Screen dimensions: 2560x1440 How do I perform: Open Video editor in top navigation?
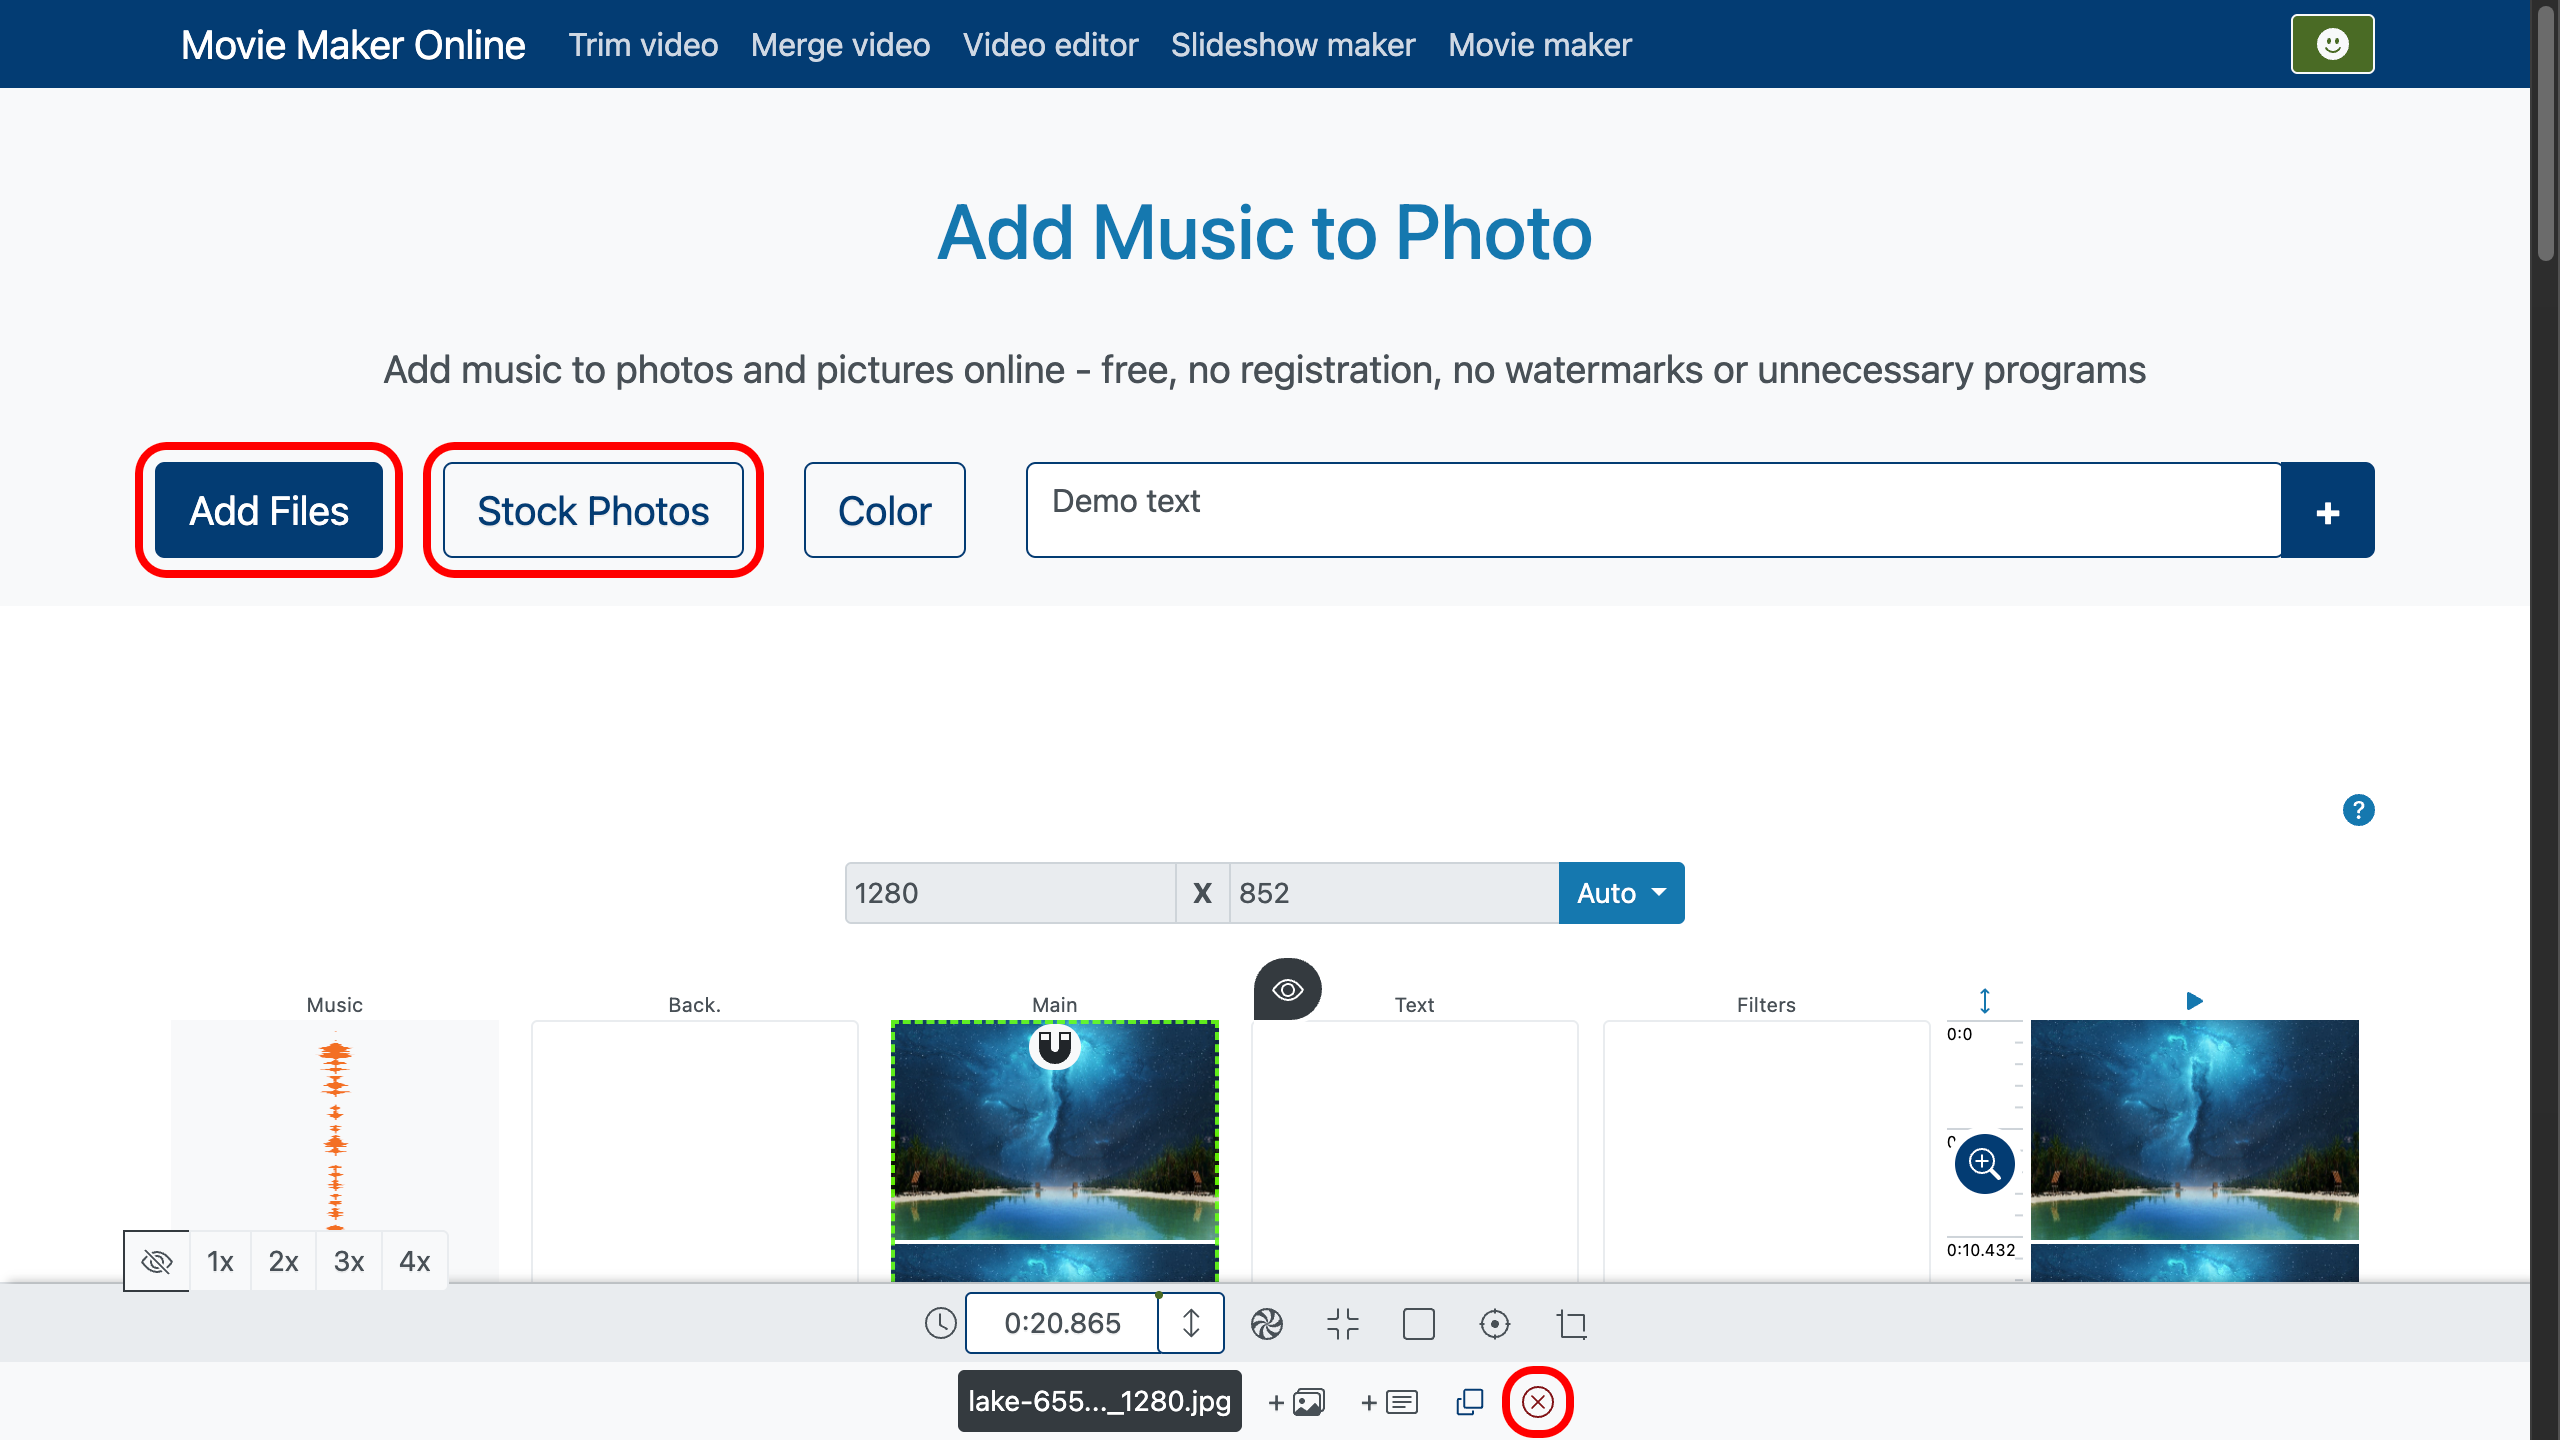[1050, 44]
